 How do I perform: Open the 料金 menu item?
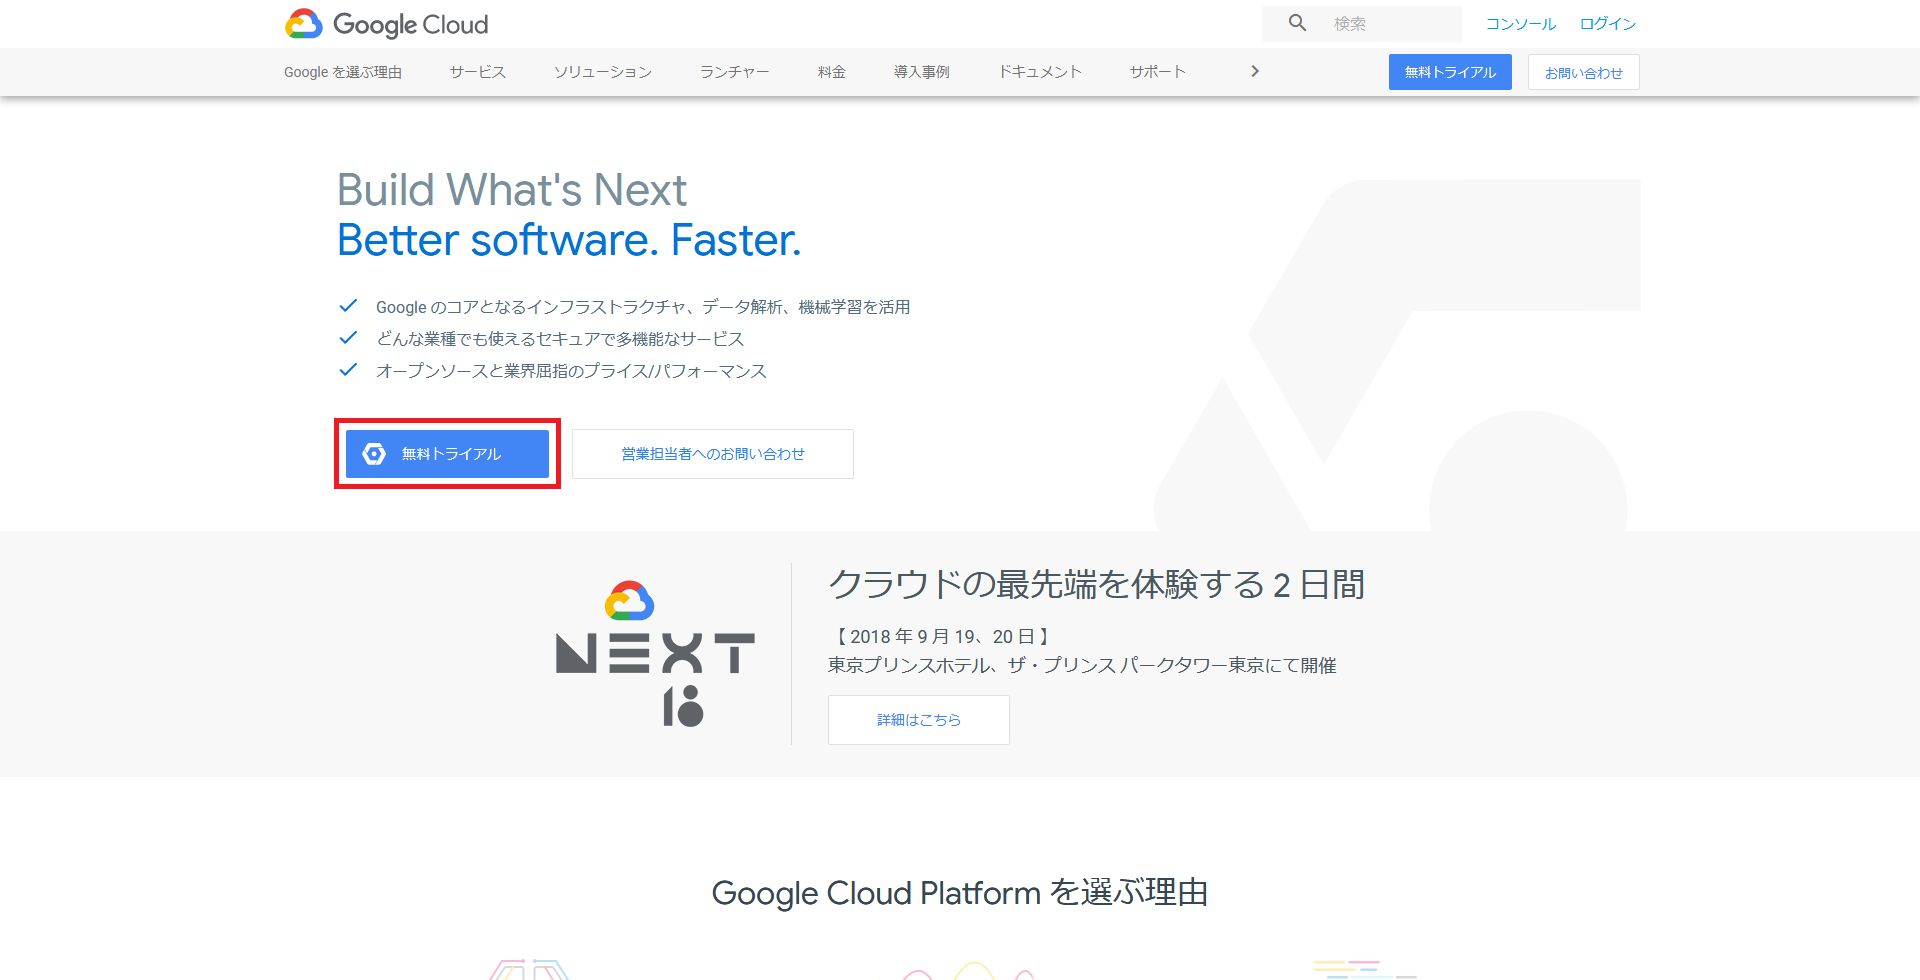tap(832, 72)
